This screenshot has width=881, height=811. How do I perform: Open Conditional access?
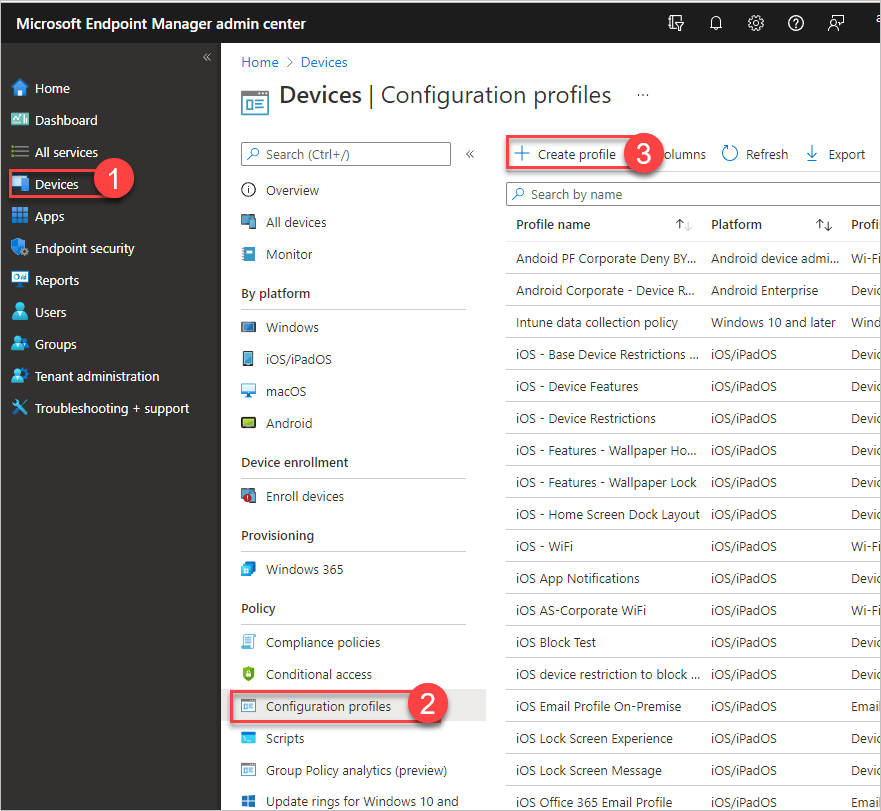pos(307,674)
